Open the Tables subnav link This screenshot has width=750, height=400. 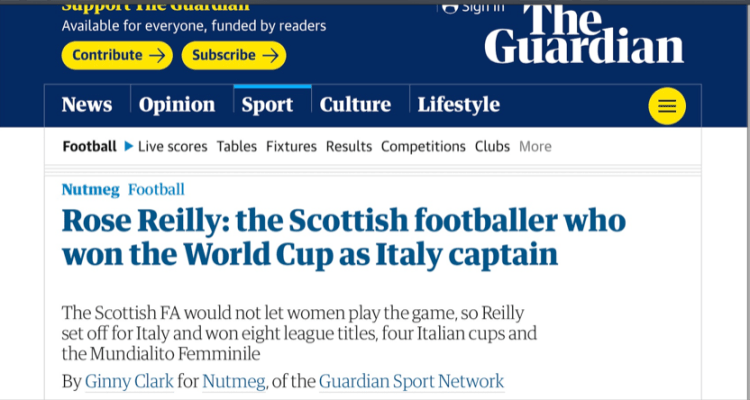click(237, 146)
